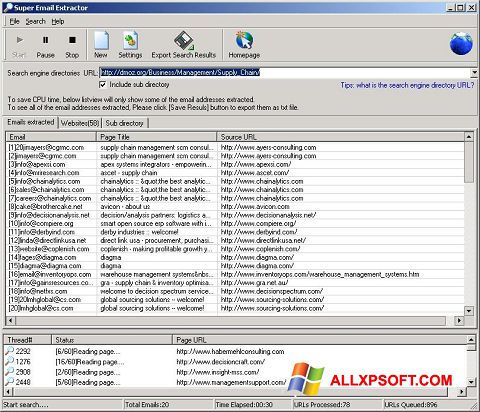
Task: Click thread list horizontal scroll left arrow
Action: tap(9, 391)
